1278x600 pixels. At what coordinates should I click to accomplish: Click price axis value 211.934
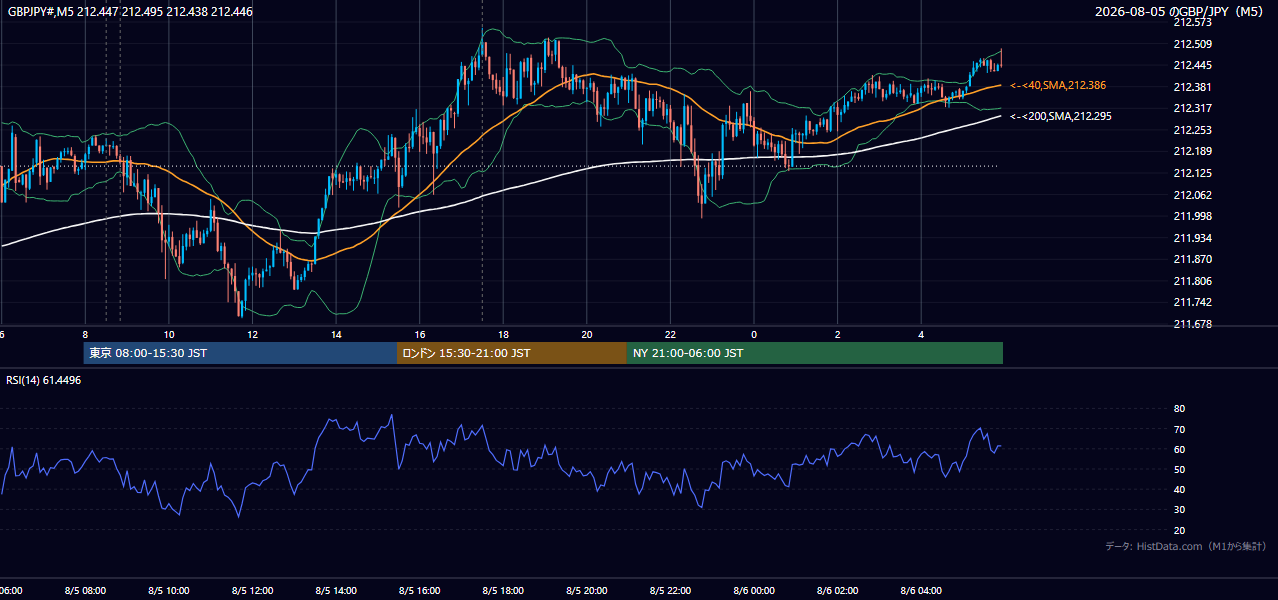[1192, 238]
